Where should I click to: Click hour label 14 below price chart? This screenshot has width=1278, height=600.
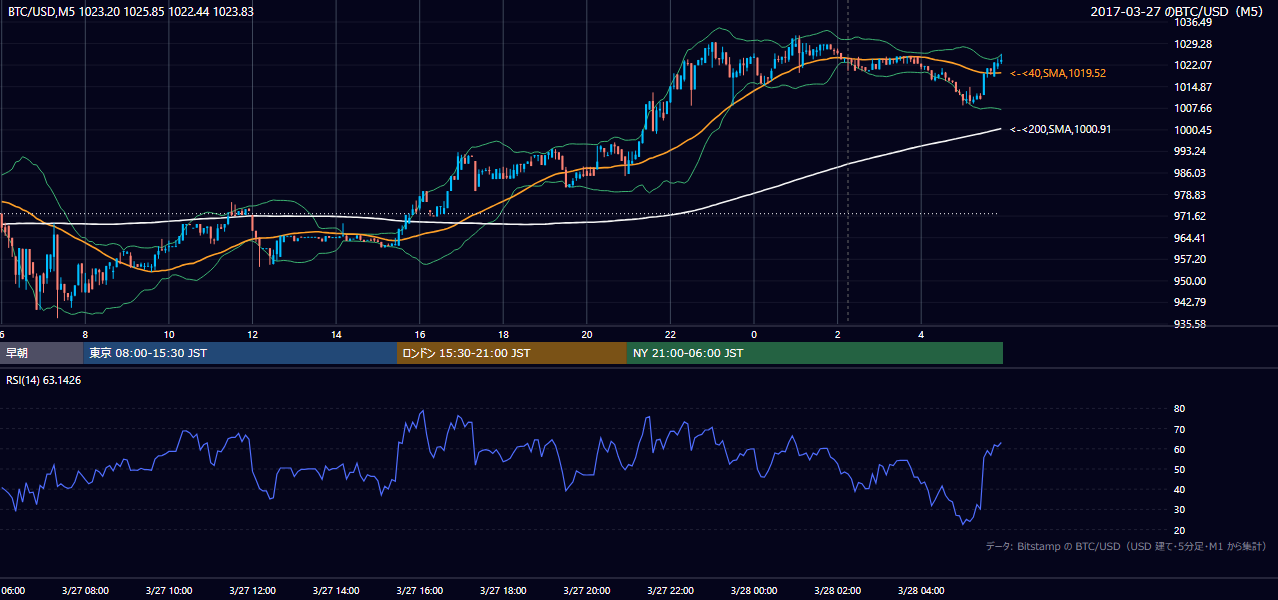[x=336, y=334]
